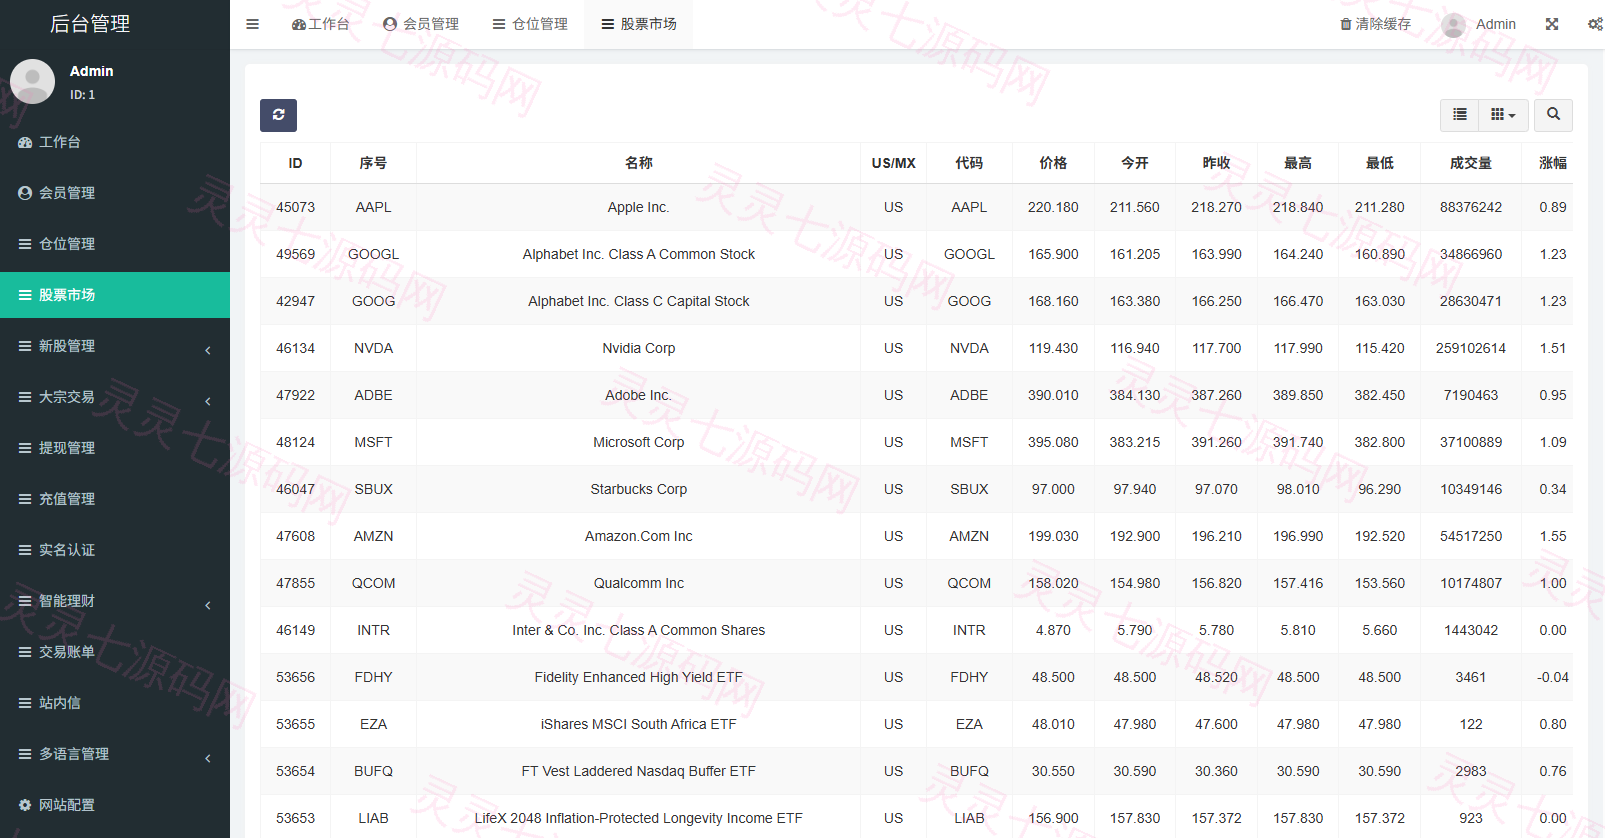This screenshot has width=1605, height=838.
Task: Select the 股票市场 top tab
Action: point(639,24)
